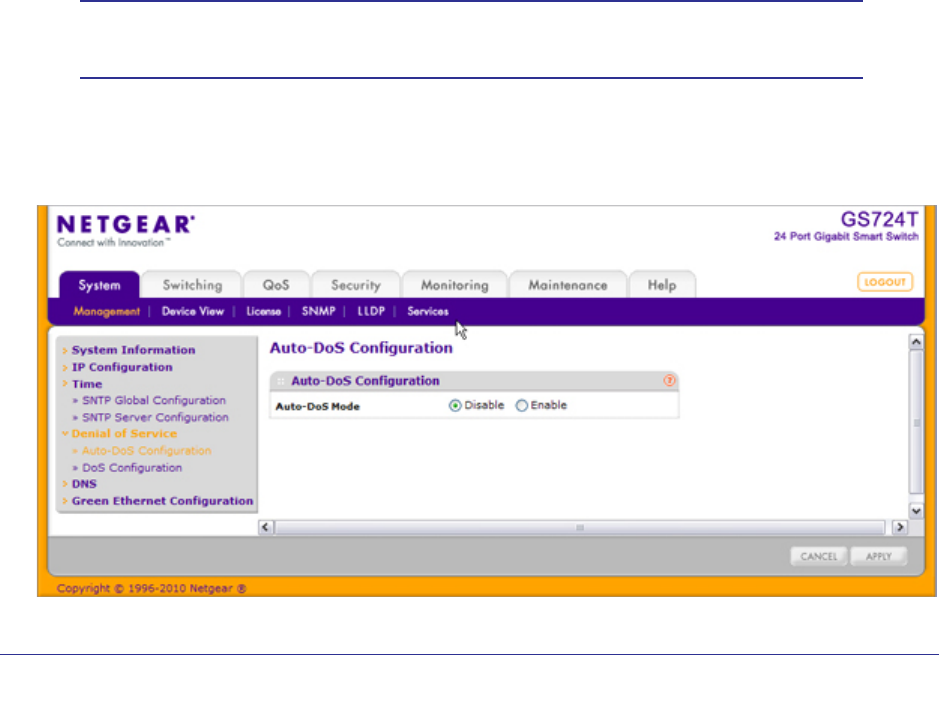Click the horizontal scrollbar track
Viewport: 939px width, 724px height.
click(x=580, y=527)
